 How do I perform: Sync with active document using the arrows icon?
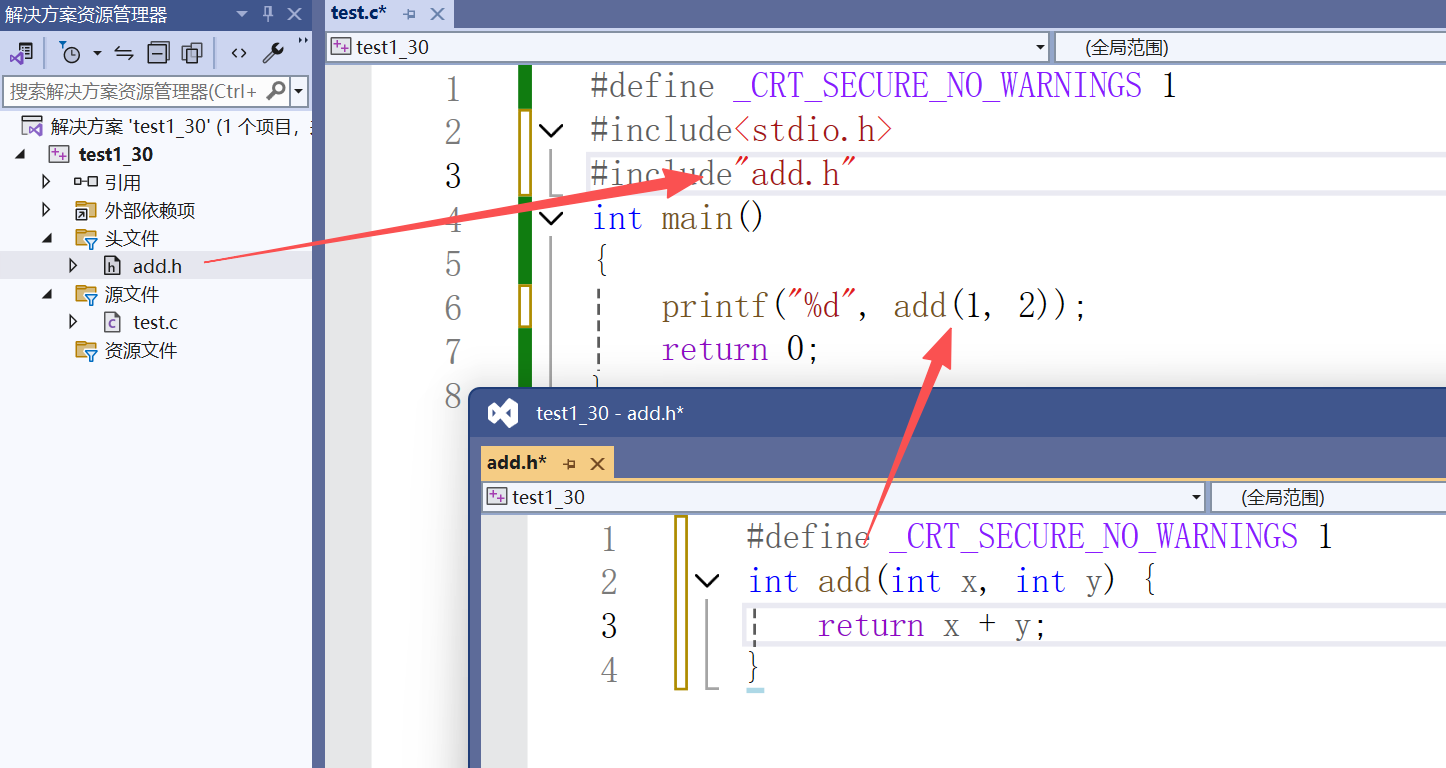click(x=124, y=53)
